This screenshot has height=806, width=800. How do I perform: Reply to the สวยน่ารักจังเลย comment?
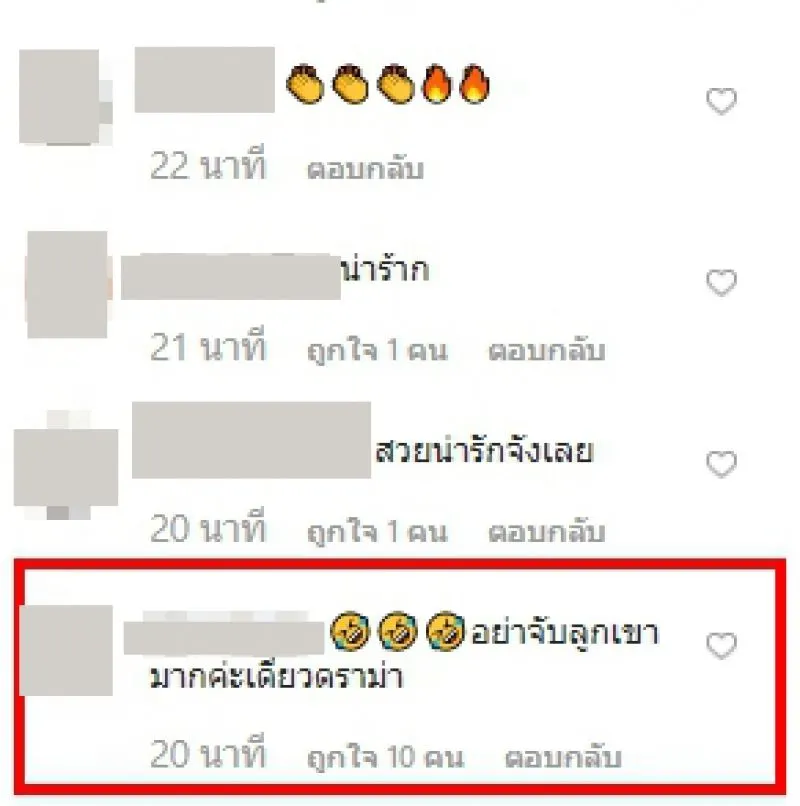coord(546,532)
